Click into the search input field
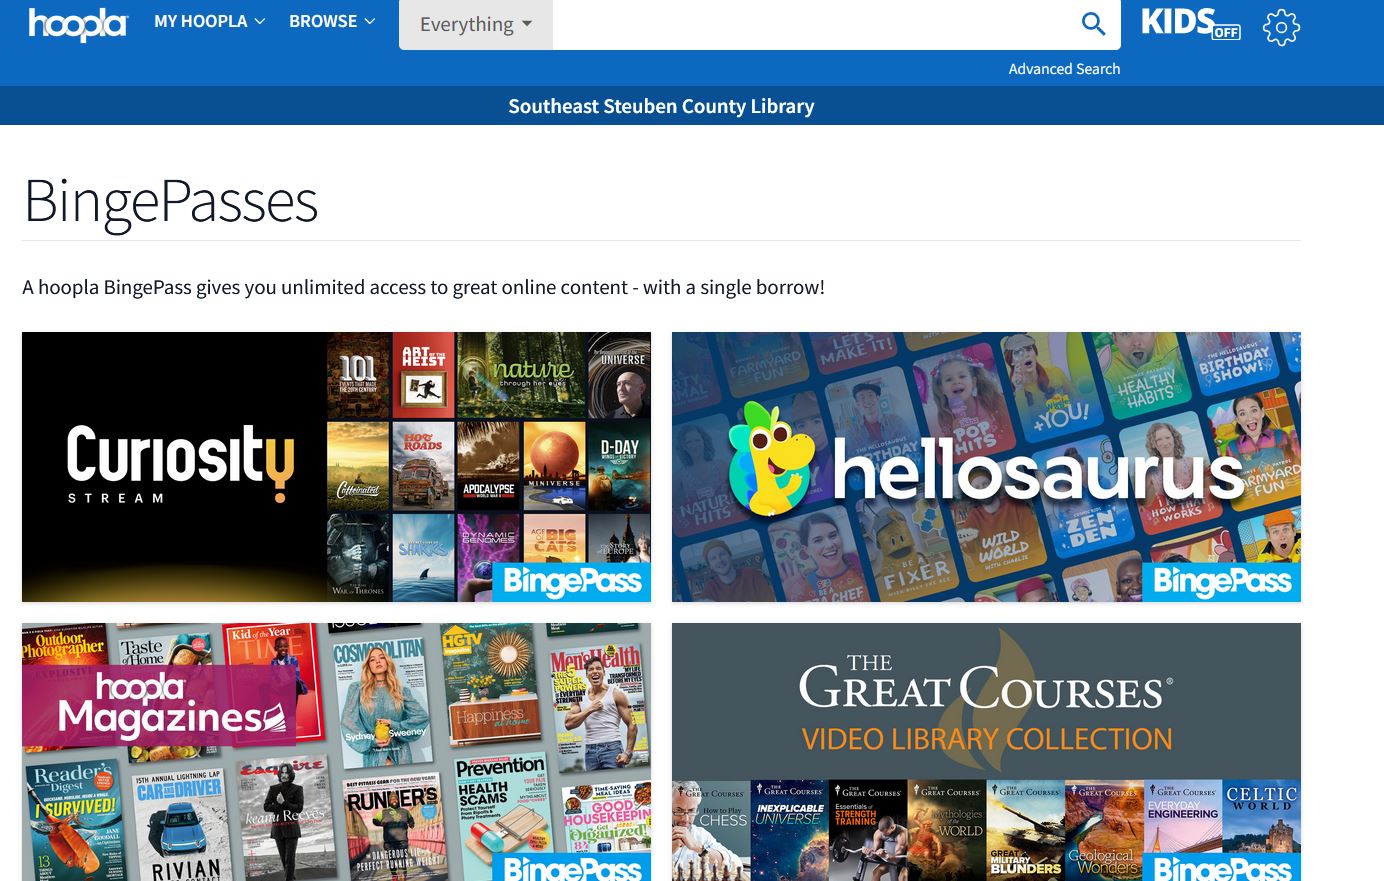The image size is (1384, 881). click(810, 24)
